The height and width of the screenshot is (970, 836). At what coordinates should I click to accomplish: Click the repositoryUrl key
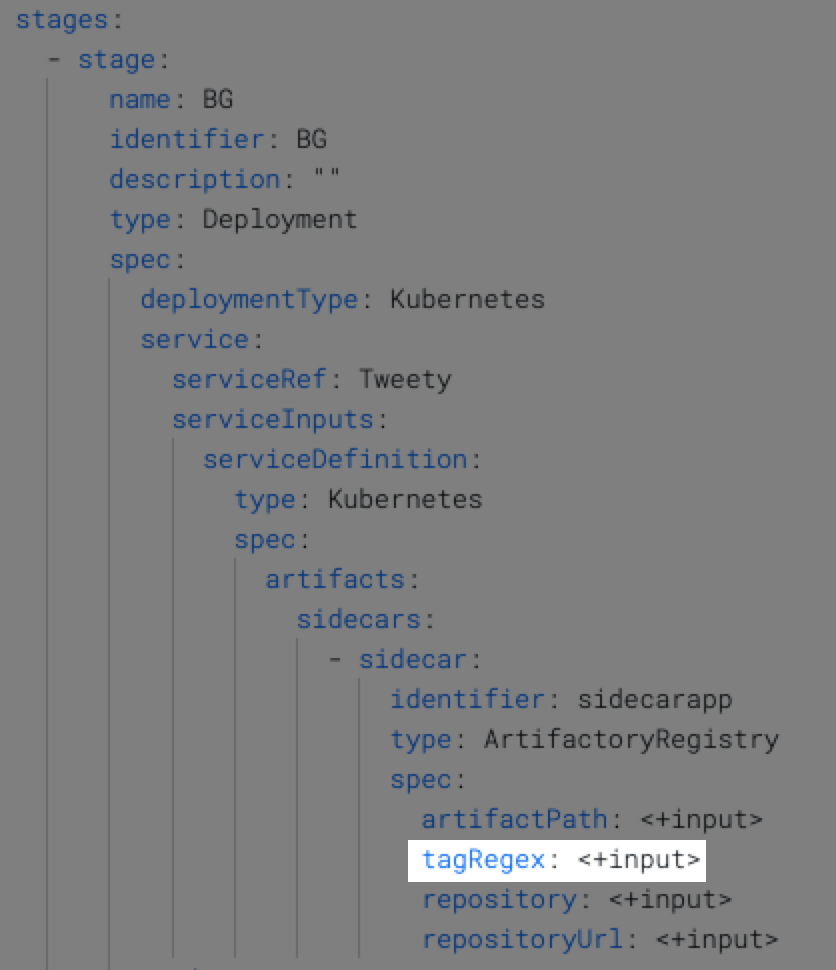(522, 940)
